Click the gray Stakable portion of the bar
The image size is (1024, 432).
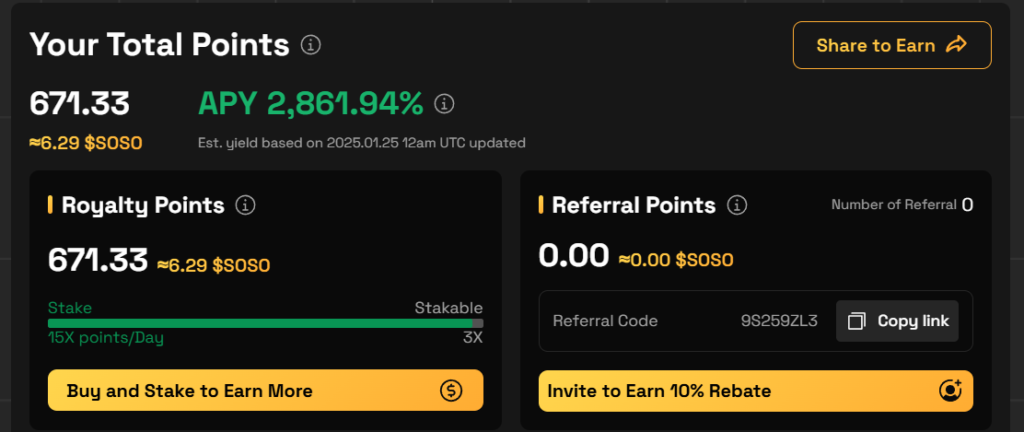[x=477, y=323]
